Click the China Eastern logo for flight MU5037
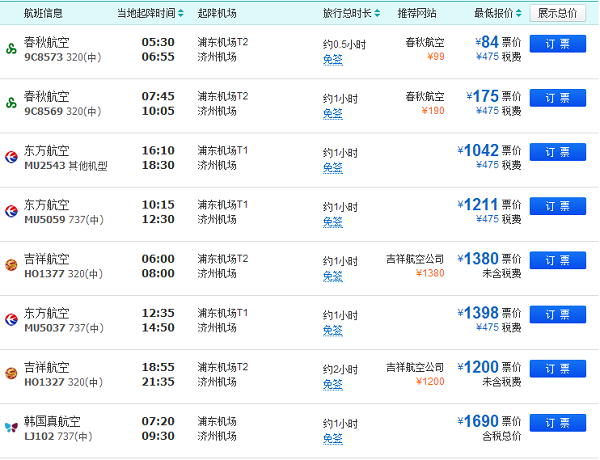Screen dimensions: 600x460 [x=11, y=318]
